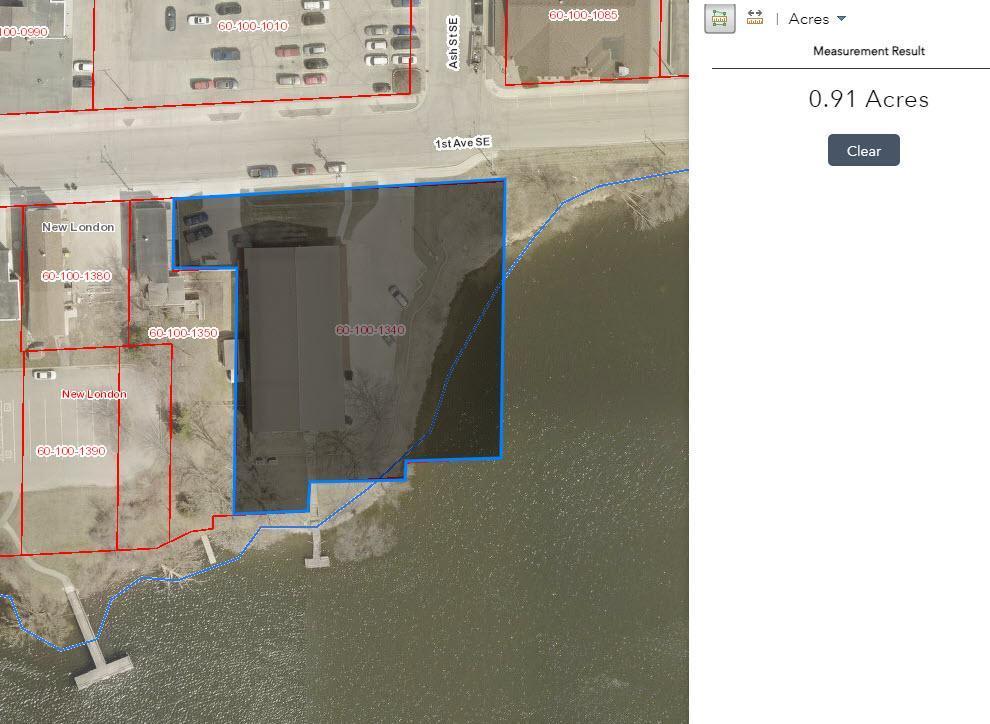
Task: Click the large building roof in measured parcel
Action: [295, 338]
